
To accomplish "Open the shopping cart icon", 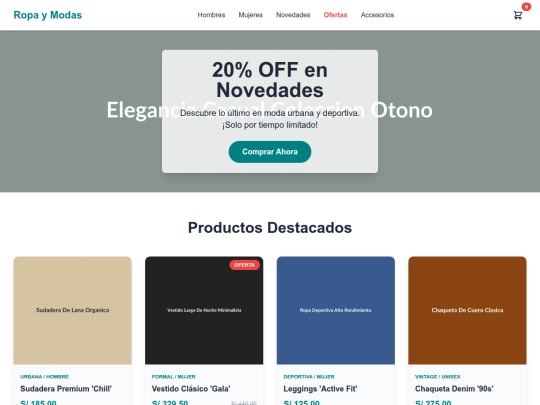I will click(x=518, y=15).
